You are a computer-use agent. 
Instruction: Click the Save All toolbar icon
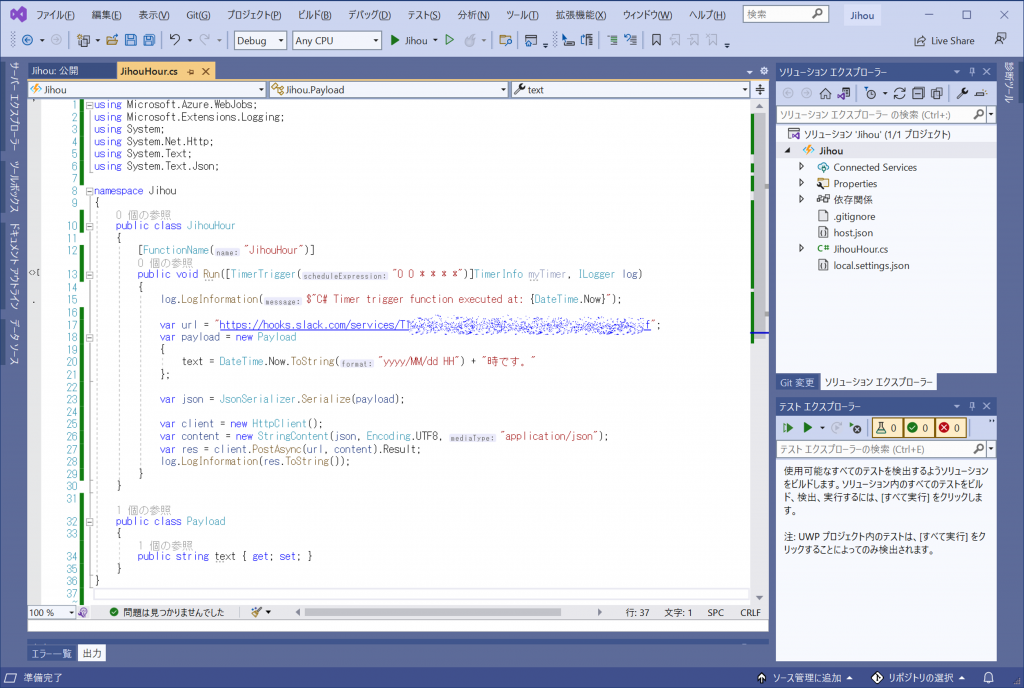148,40
